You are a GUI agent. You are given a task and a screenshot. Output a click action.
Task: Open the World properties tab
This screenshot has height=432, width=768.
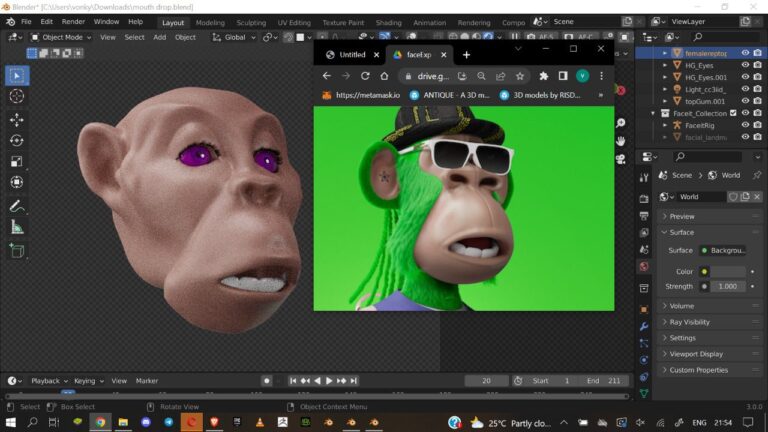[644, 266]
